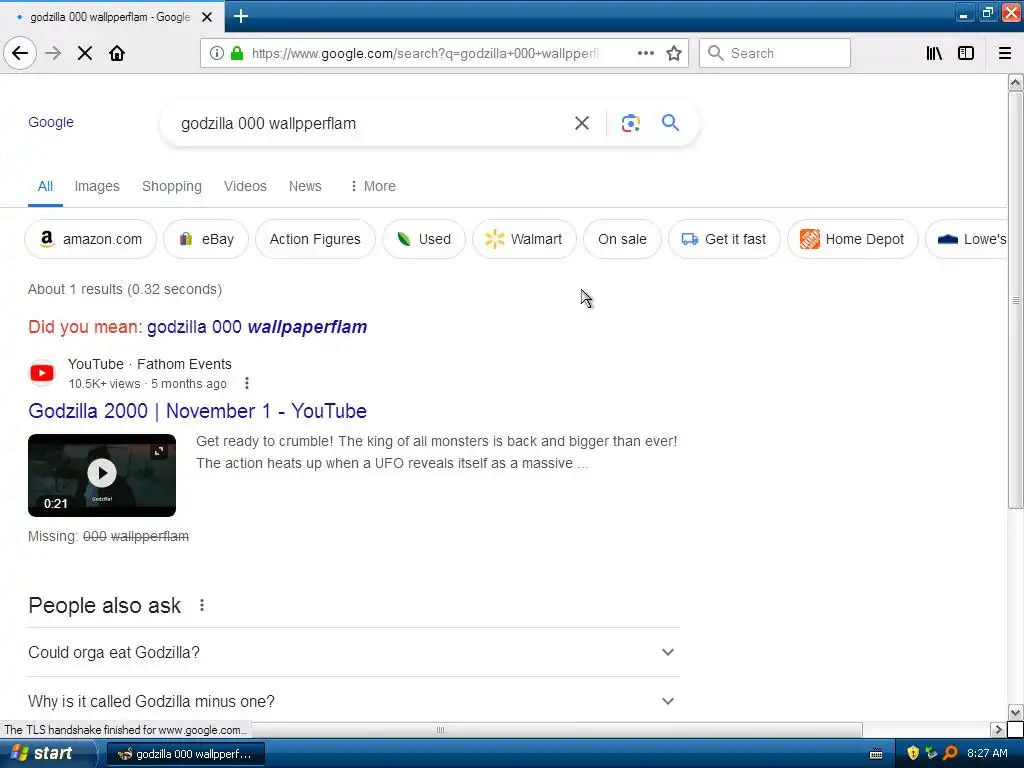
Task: Clear the Google search query X
Action: pos(582,123)
